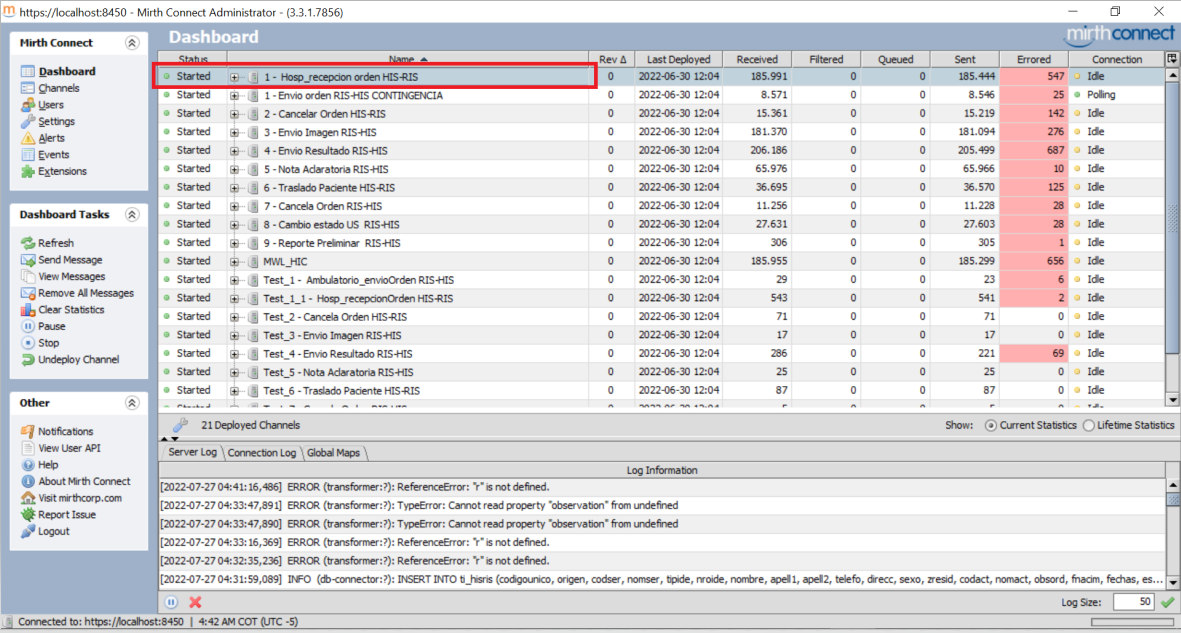Apply log size with green checkmark
The width and height of the screenshot is (1181, 633).
click(1166, 602)
